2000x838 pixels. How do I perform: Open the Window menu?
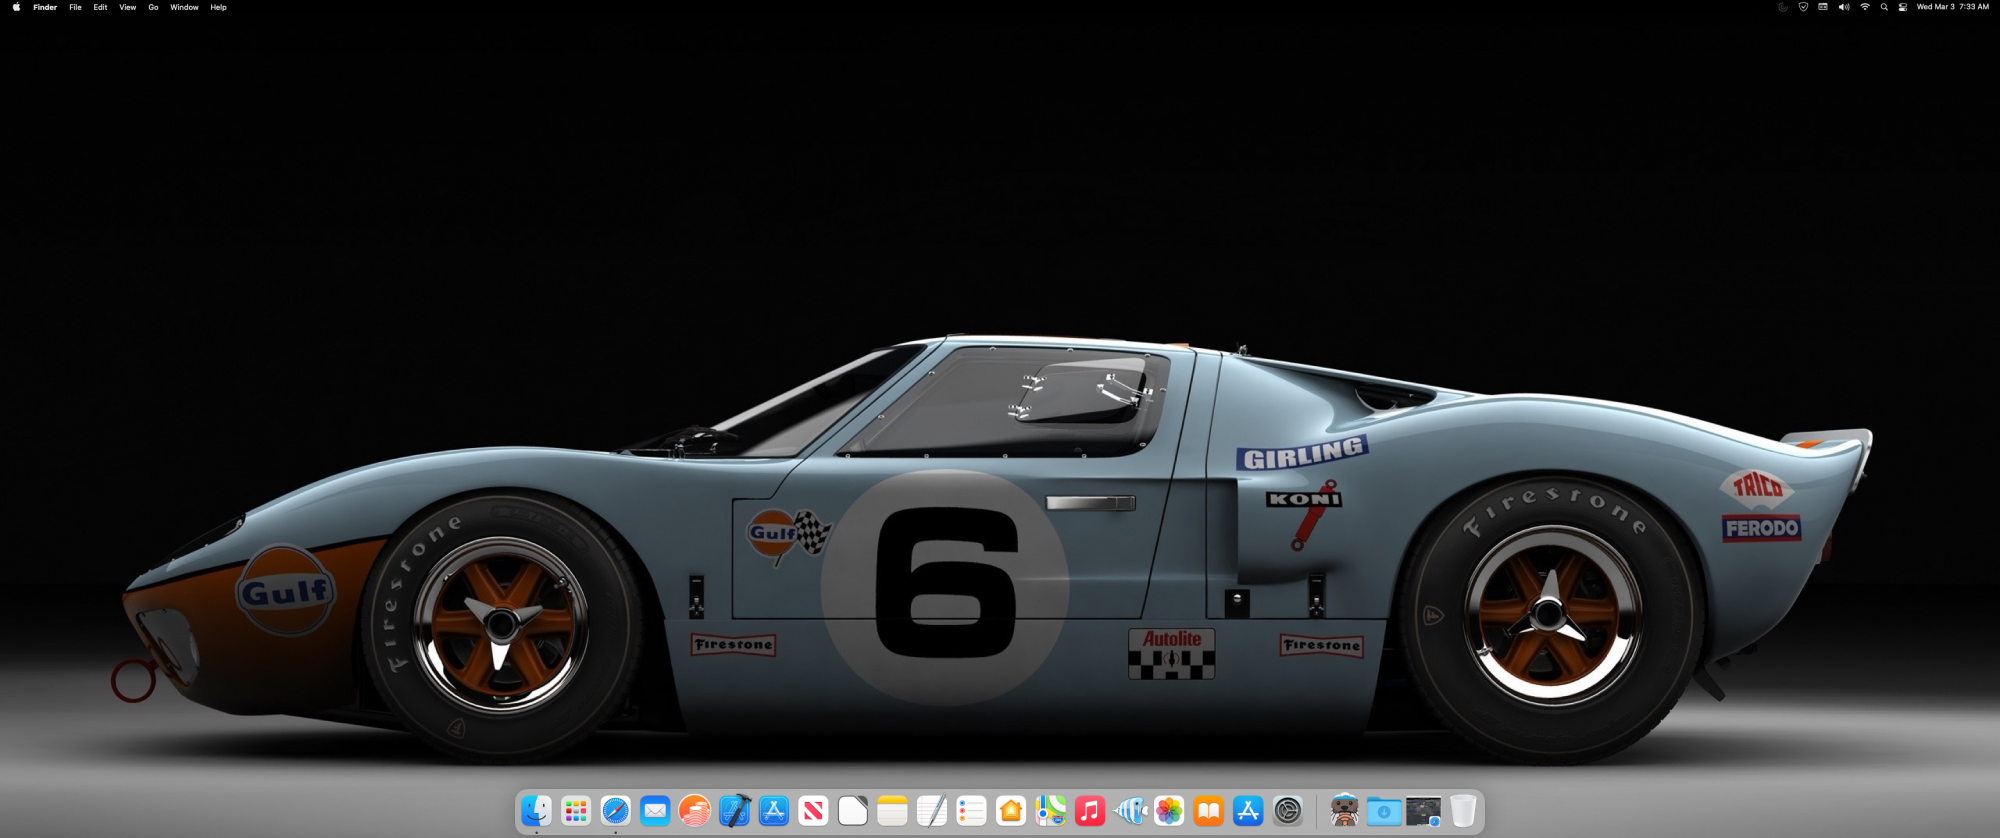(x=184, y=7)
